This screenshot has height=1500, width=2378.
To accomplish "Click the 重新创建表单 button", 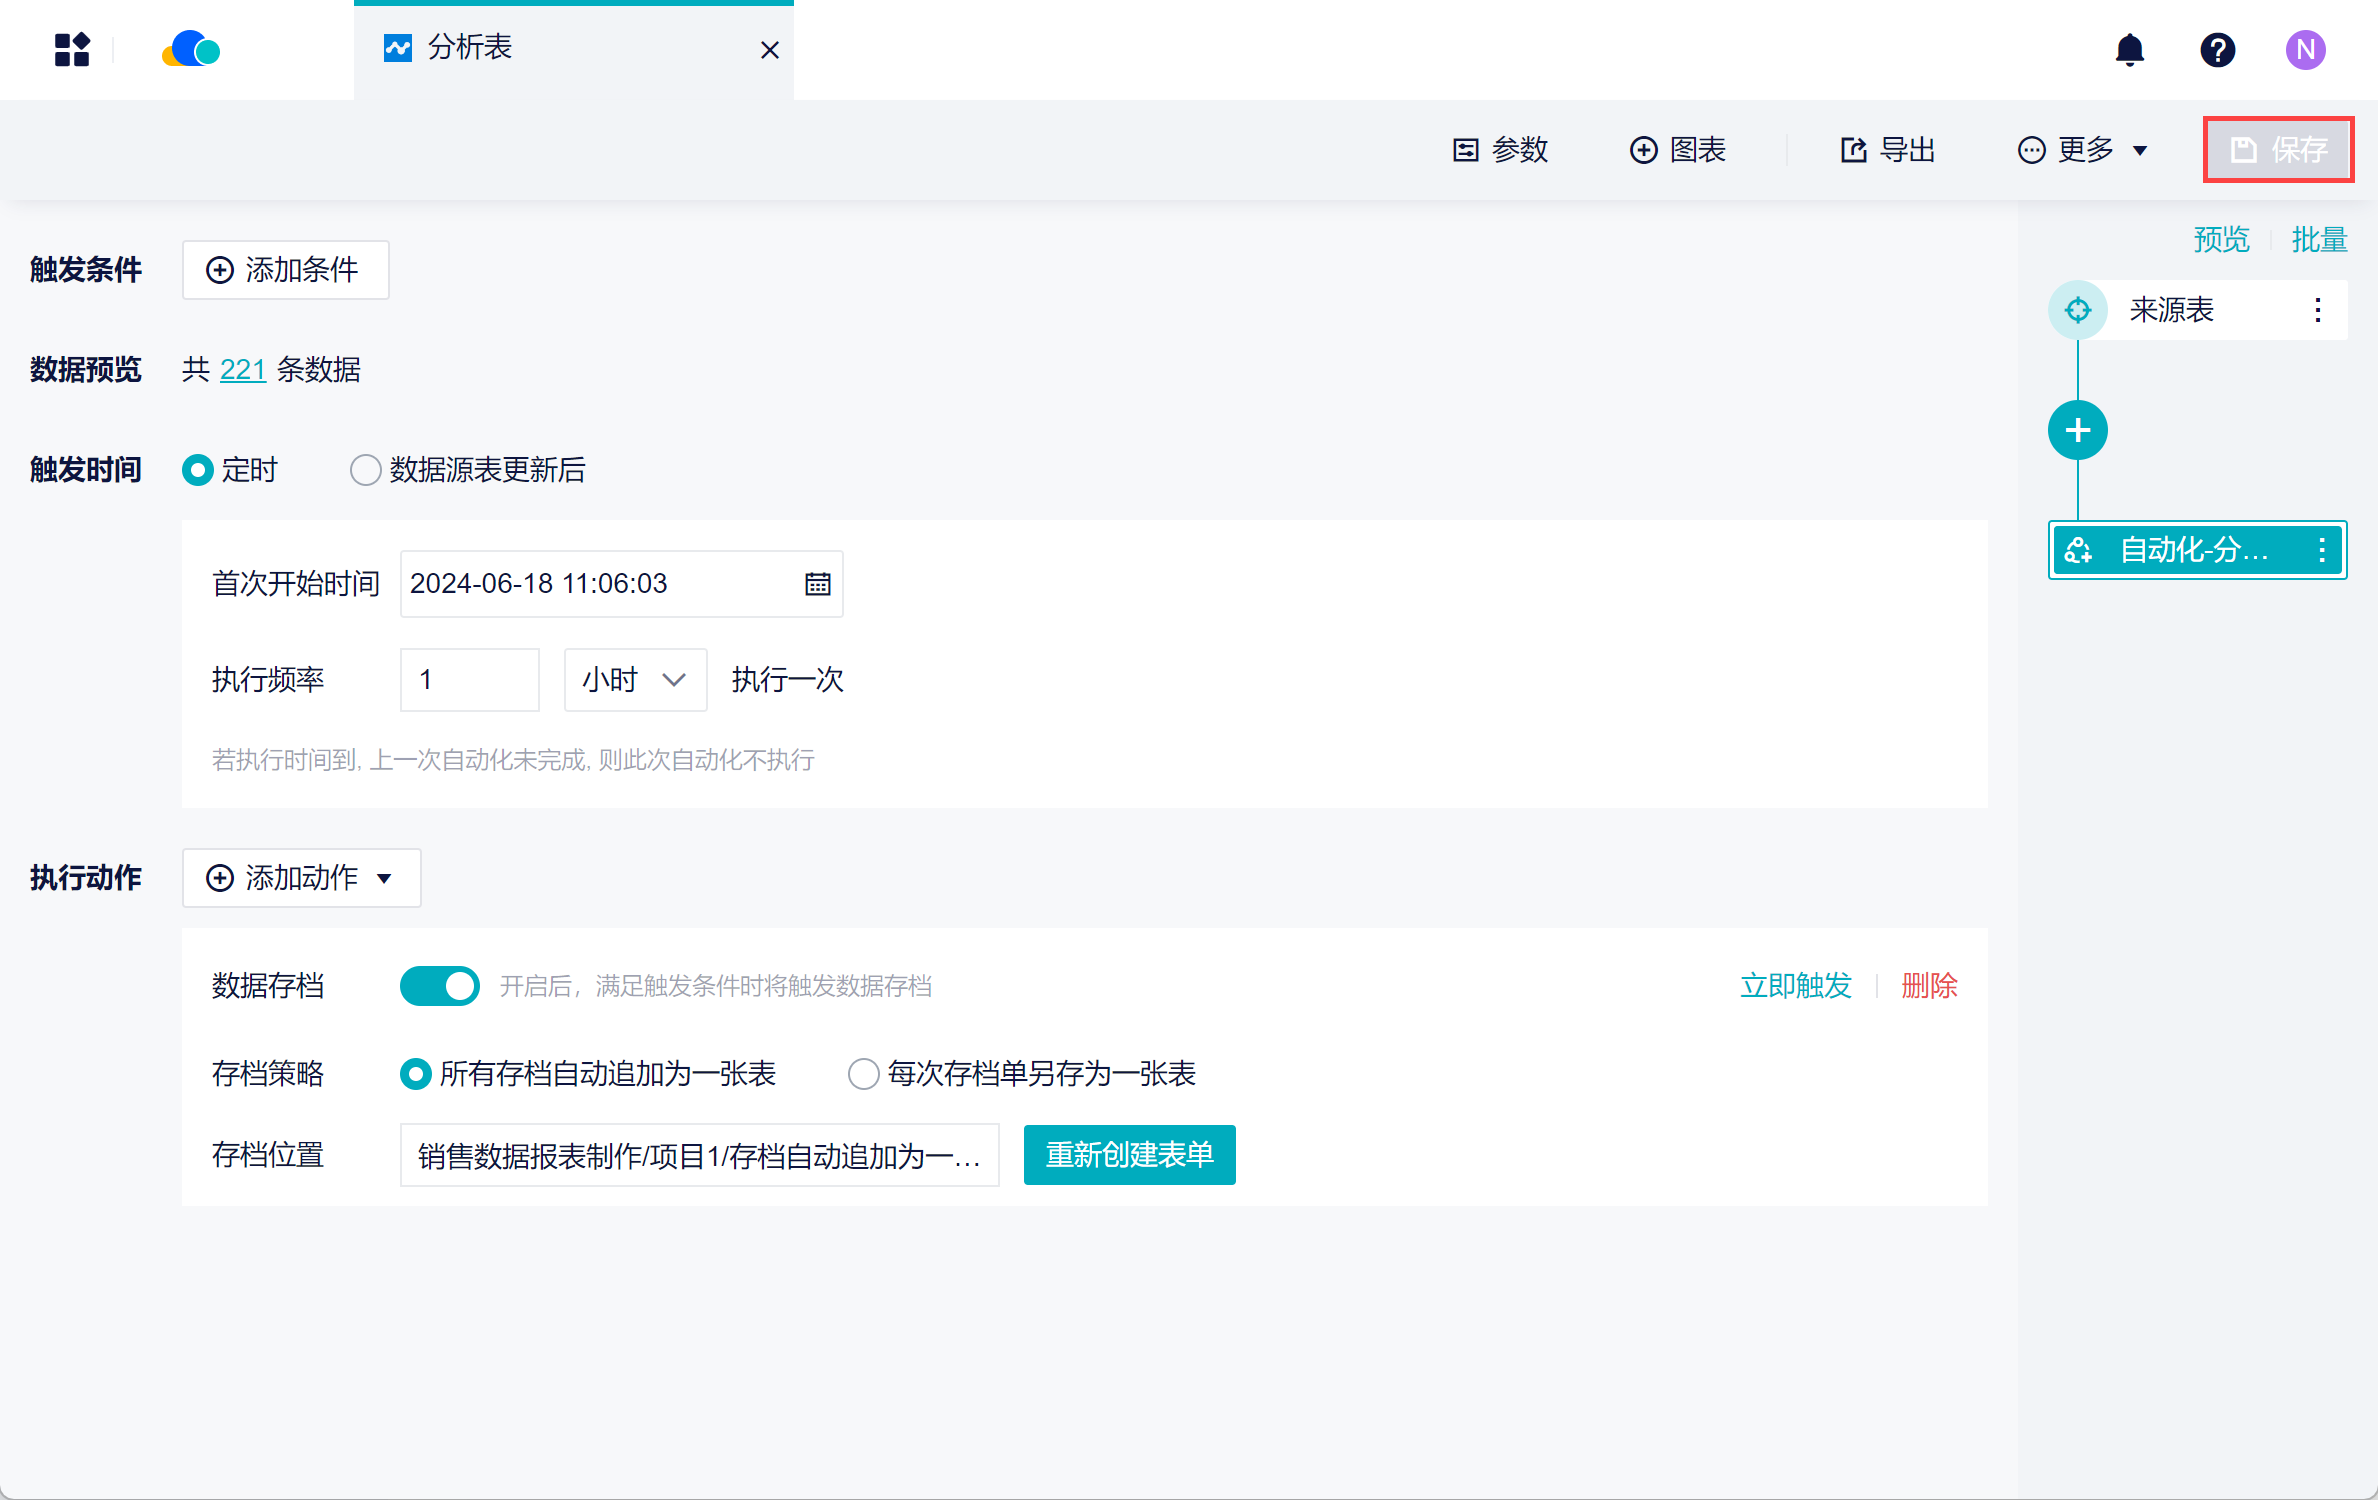I will (1129, 1155).
